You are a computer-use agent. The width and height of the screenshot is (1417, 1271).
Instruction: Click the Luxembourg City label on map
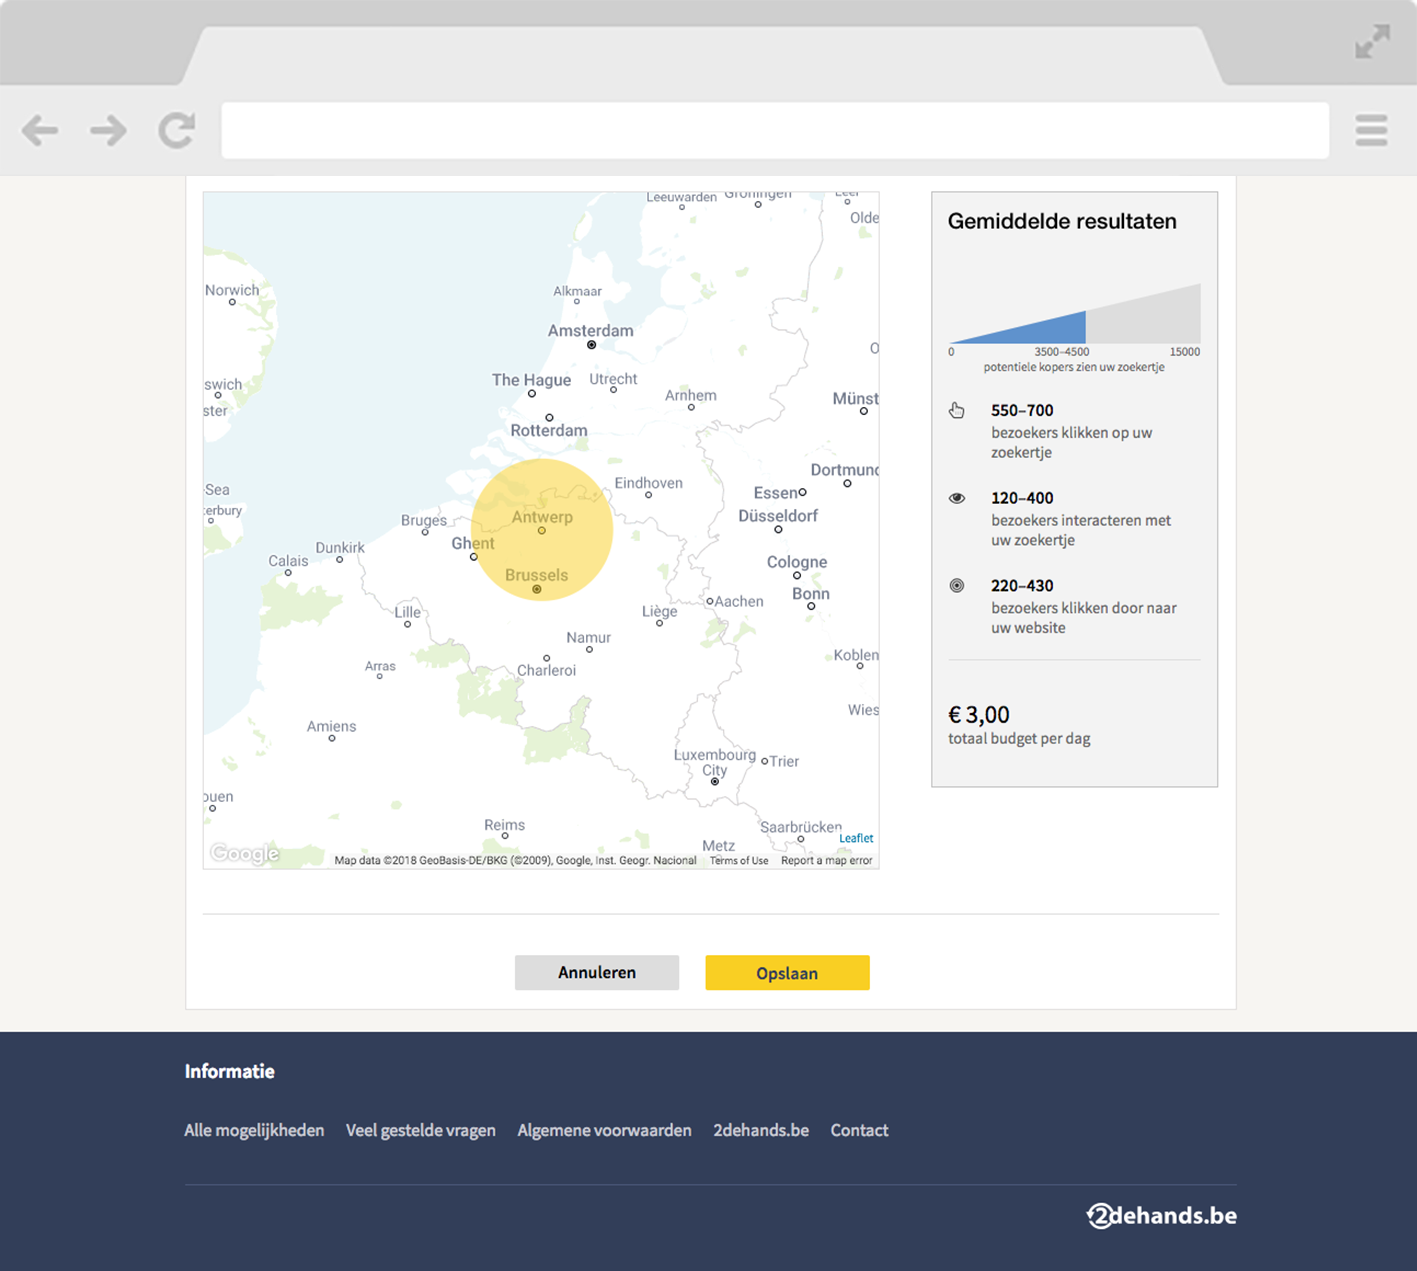click(715, 762)
